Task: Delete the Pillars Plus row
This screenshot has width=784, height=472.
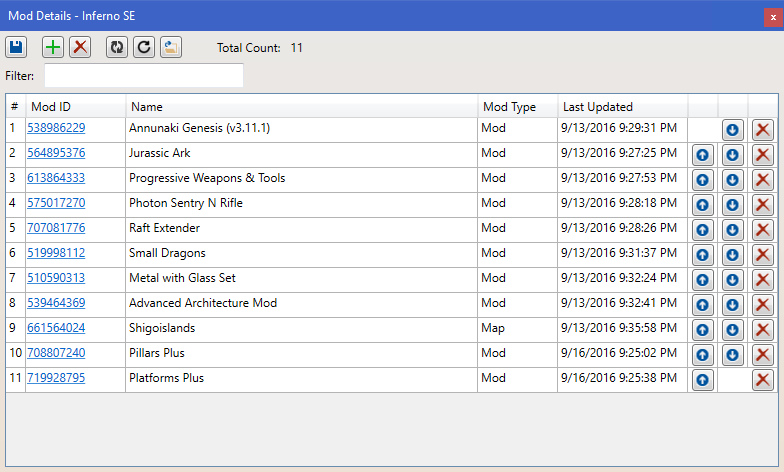Action: pos(762,355)
